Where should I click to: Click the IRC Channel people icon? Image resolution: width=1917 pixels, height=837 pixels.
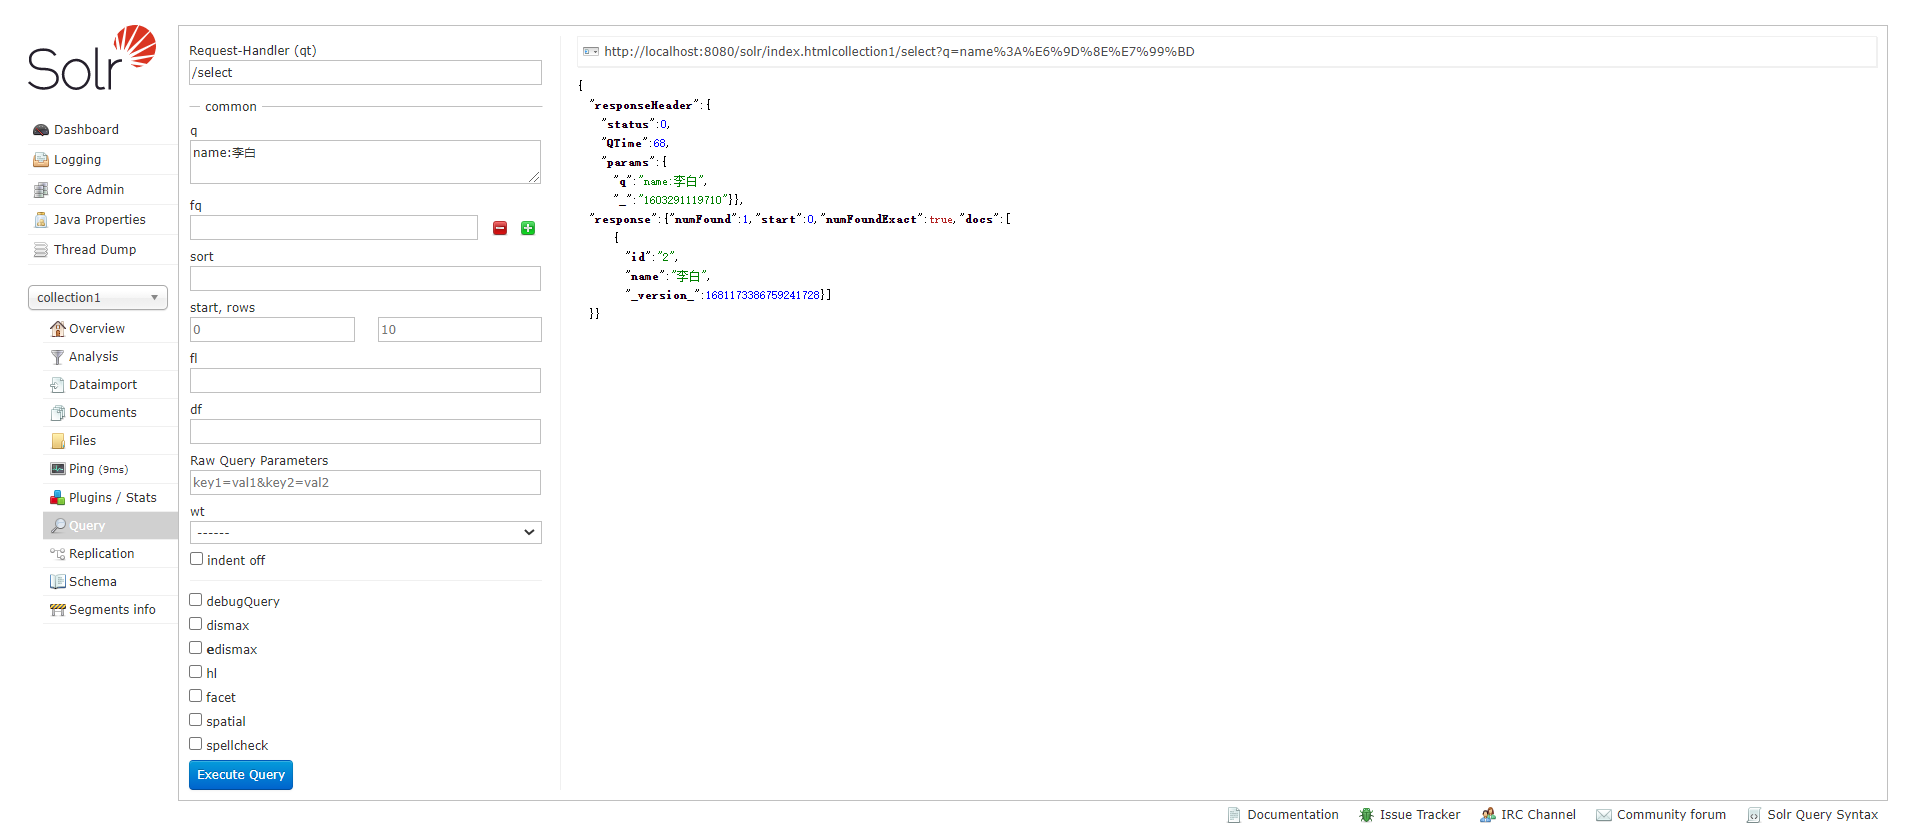pos(1488,815)
